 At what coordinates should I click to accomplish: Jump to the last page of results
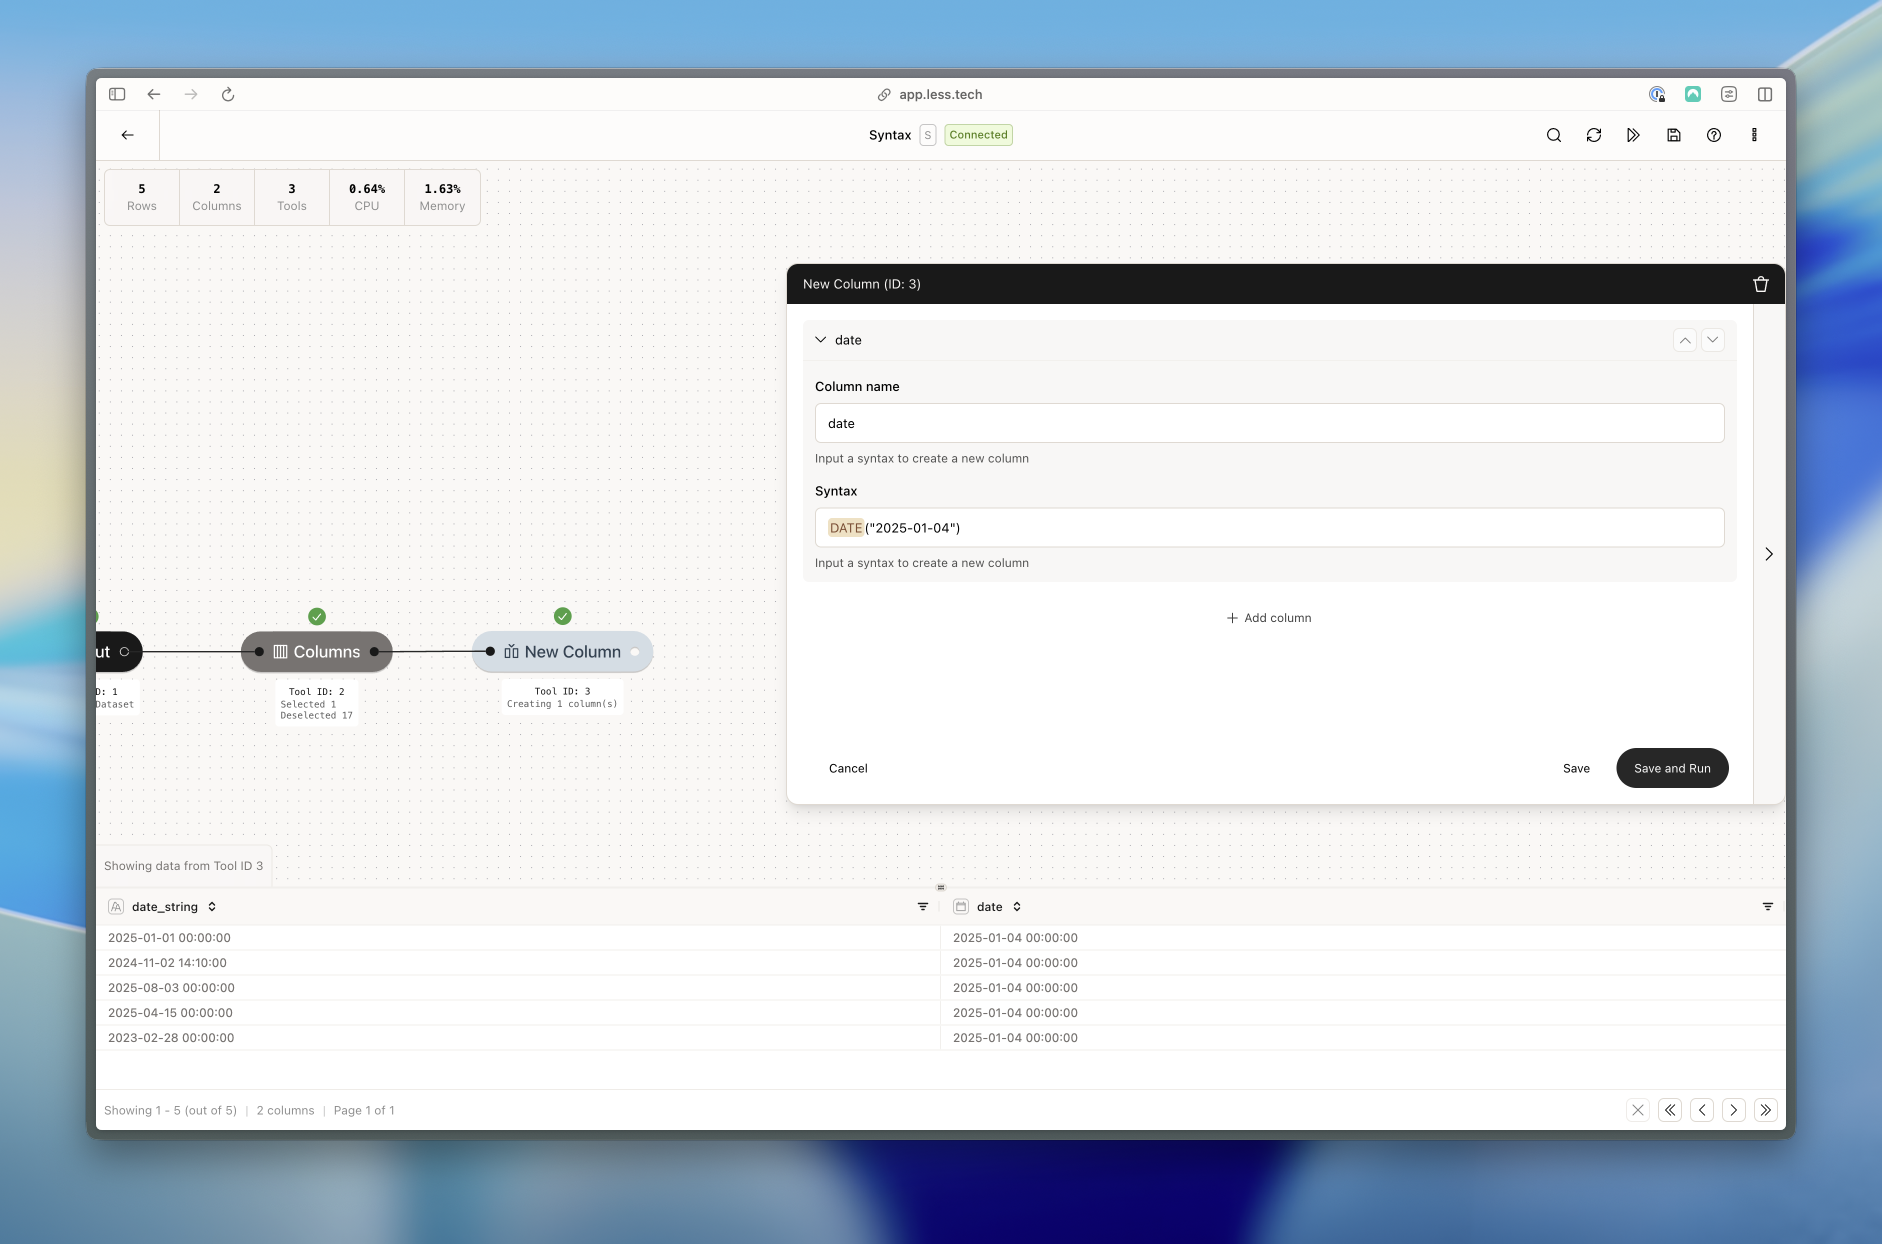coord(1766,1110)
